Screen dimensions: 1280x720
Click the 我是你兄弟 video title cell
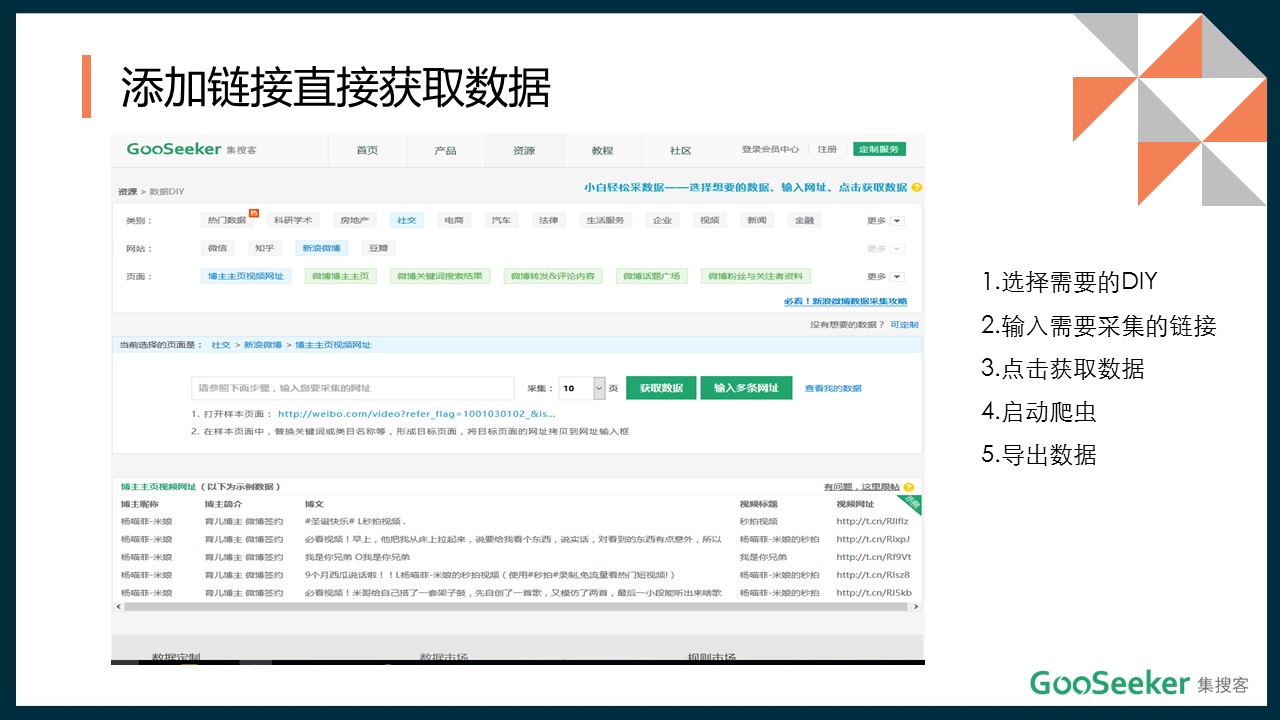(763, 557)
